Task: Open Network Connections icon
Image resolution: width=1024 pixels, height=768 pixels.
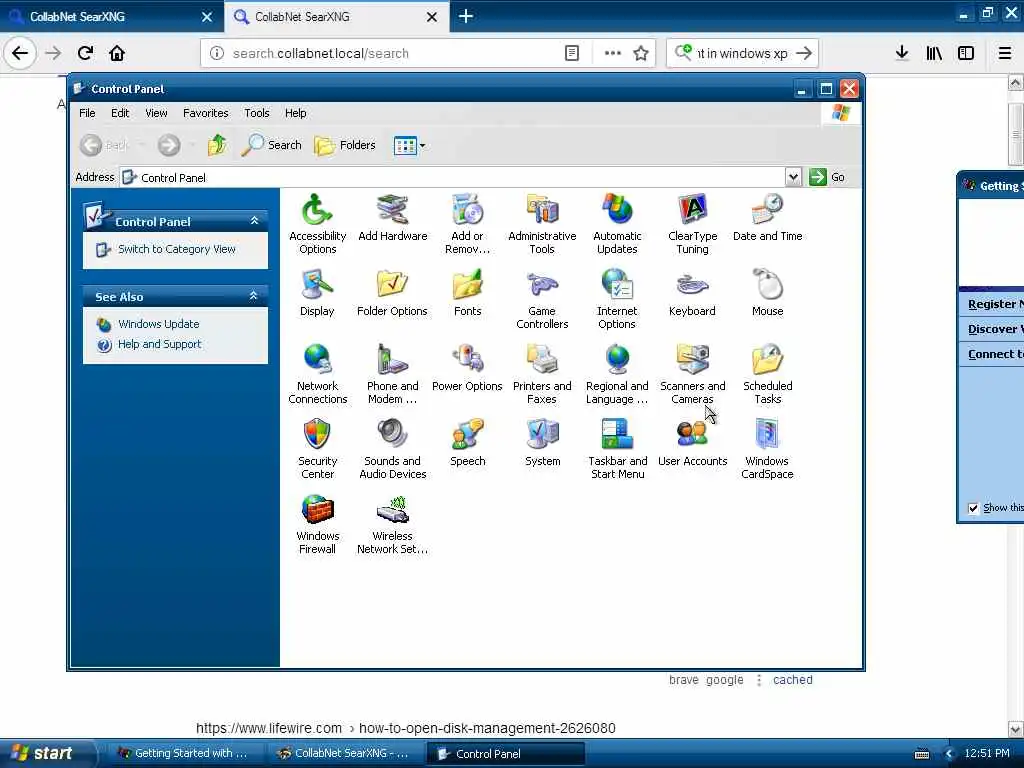Action: 317,374
